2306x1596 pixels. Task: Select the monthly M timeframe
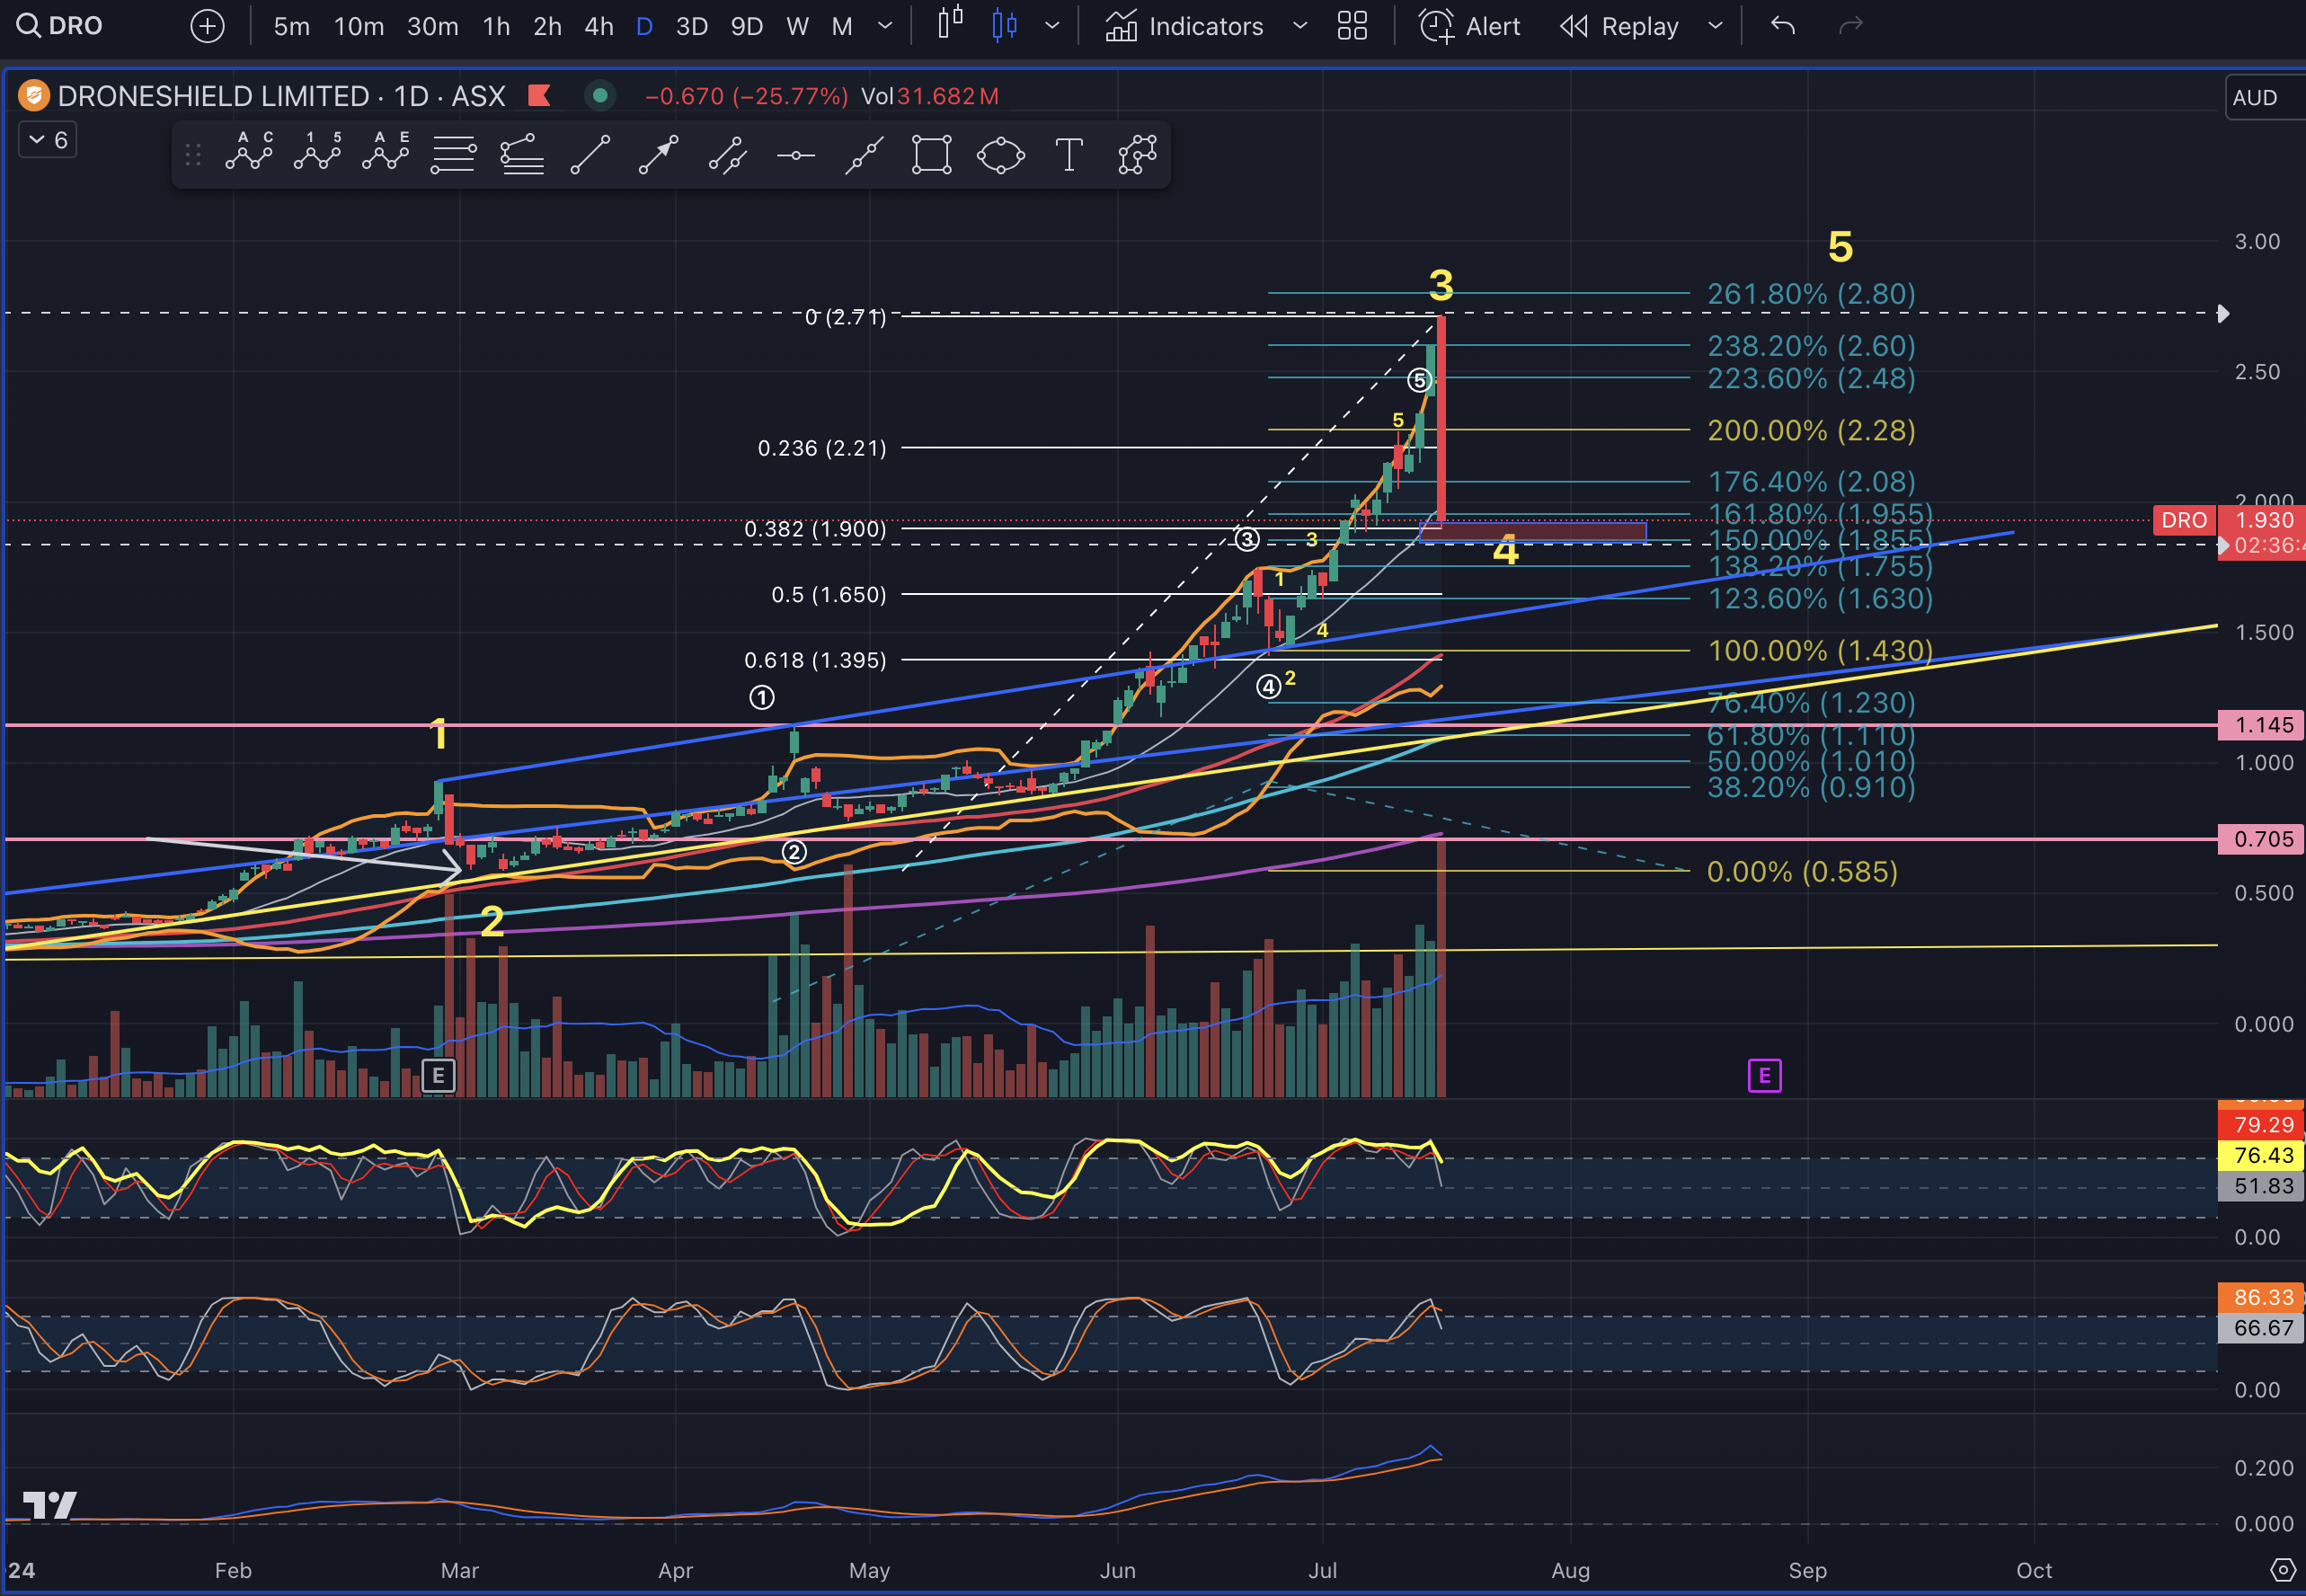tap(842, 26)
